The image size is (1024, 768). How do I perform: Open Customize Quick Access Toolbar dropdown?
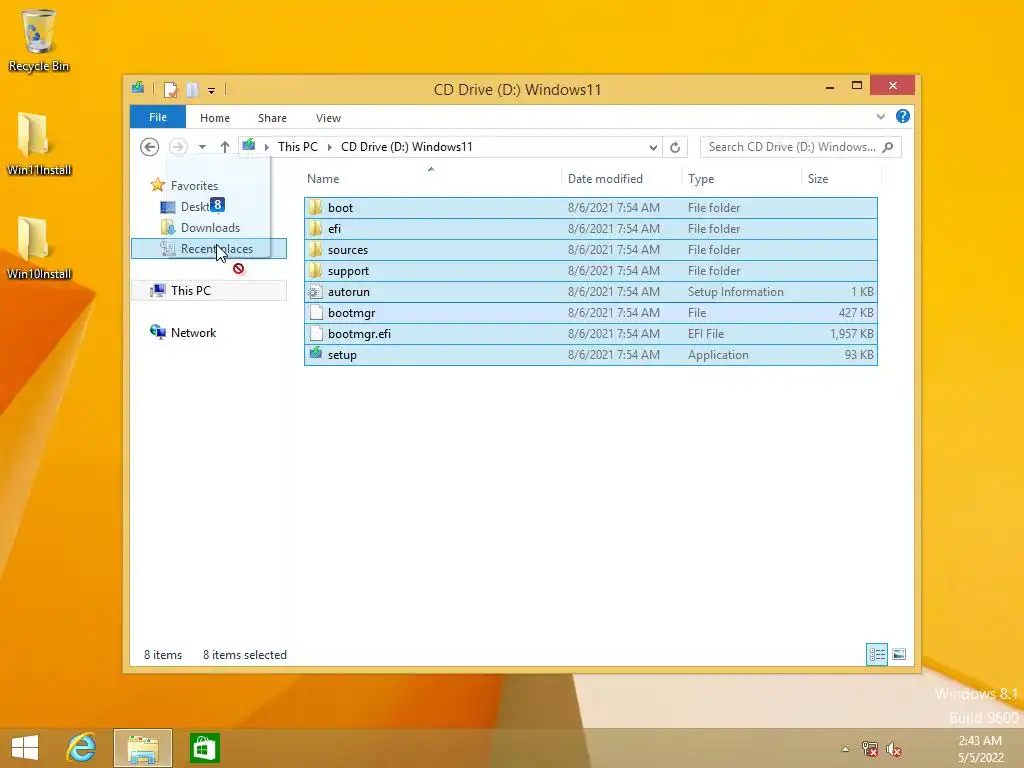[x=211, y=91]
